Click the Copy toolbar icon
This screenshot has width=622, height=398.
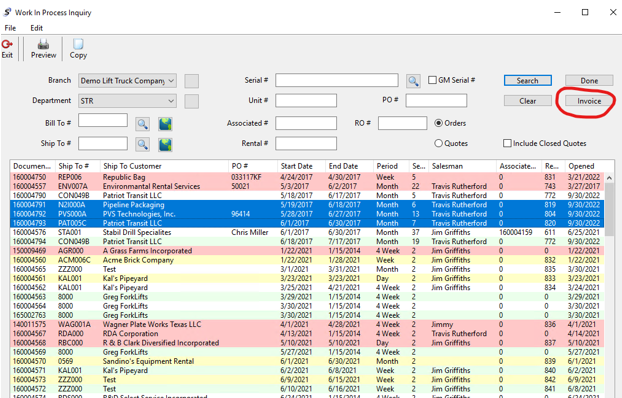click(x=78, y=49)
